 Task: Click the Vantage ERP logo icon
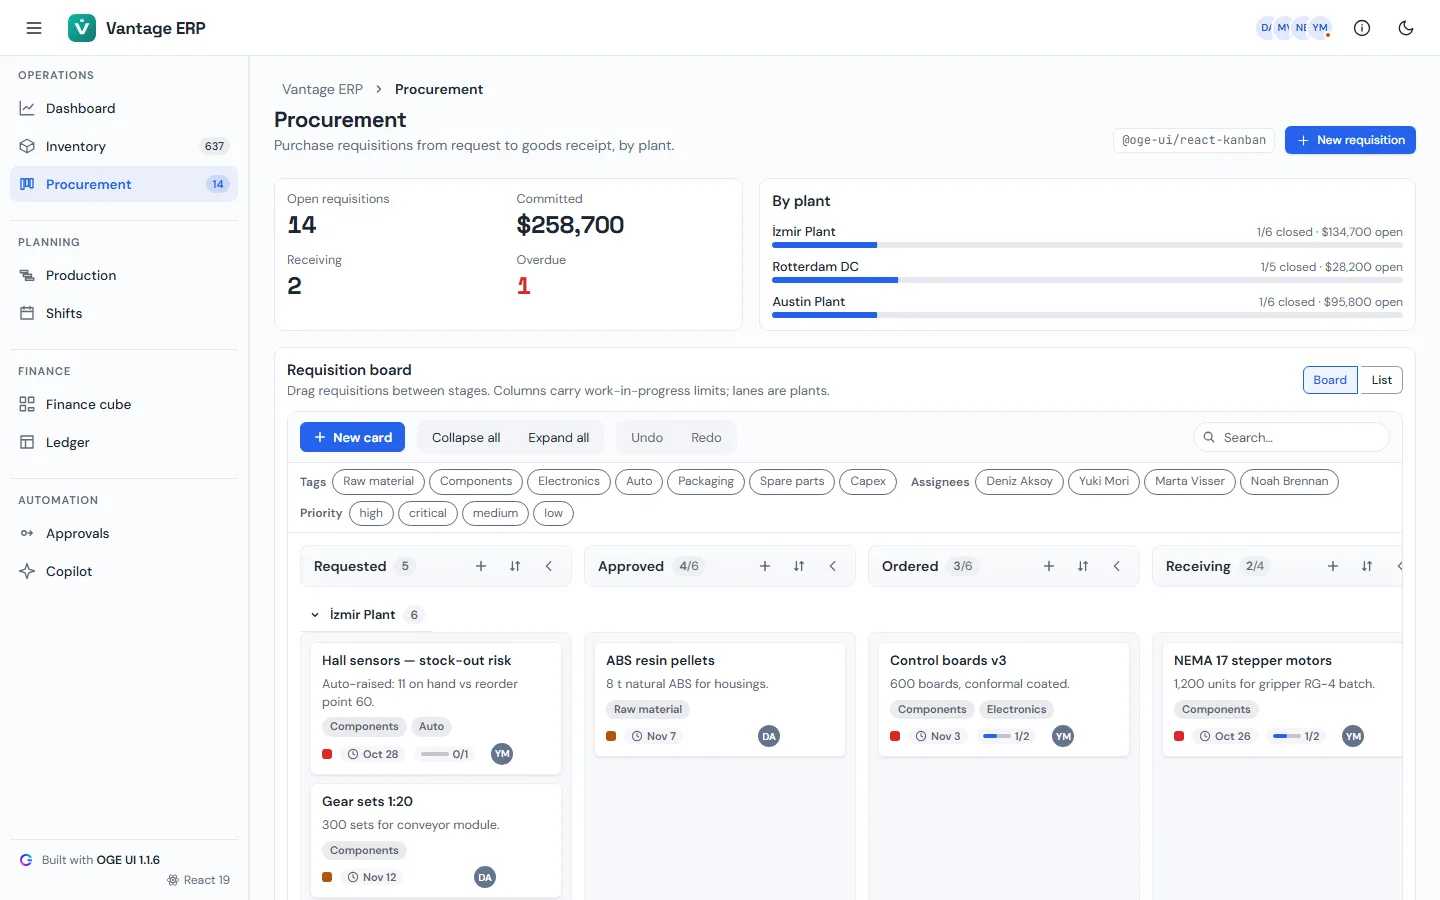tap(82, 28)
